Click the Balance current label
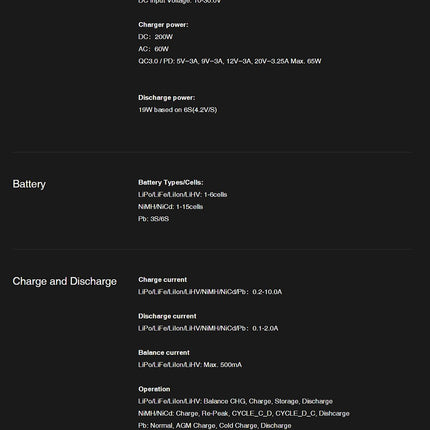The width and height of the screenshot is (430, 430). click(x=164, y=353)
